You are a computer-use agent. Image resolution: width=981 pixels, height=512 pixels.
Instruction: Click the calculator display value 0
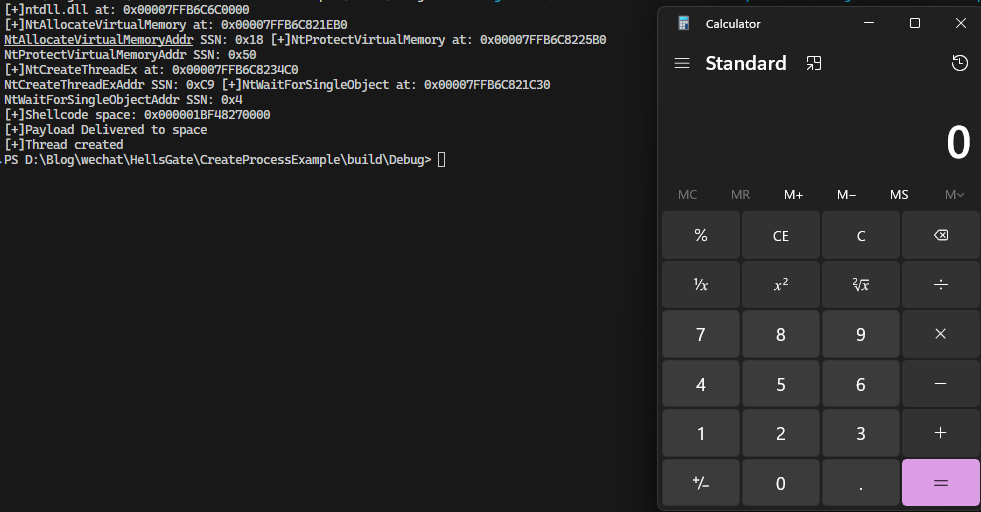(958, 143)
